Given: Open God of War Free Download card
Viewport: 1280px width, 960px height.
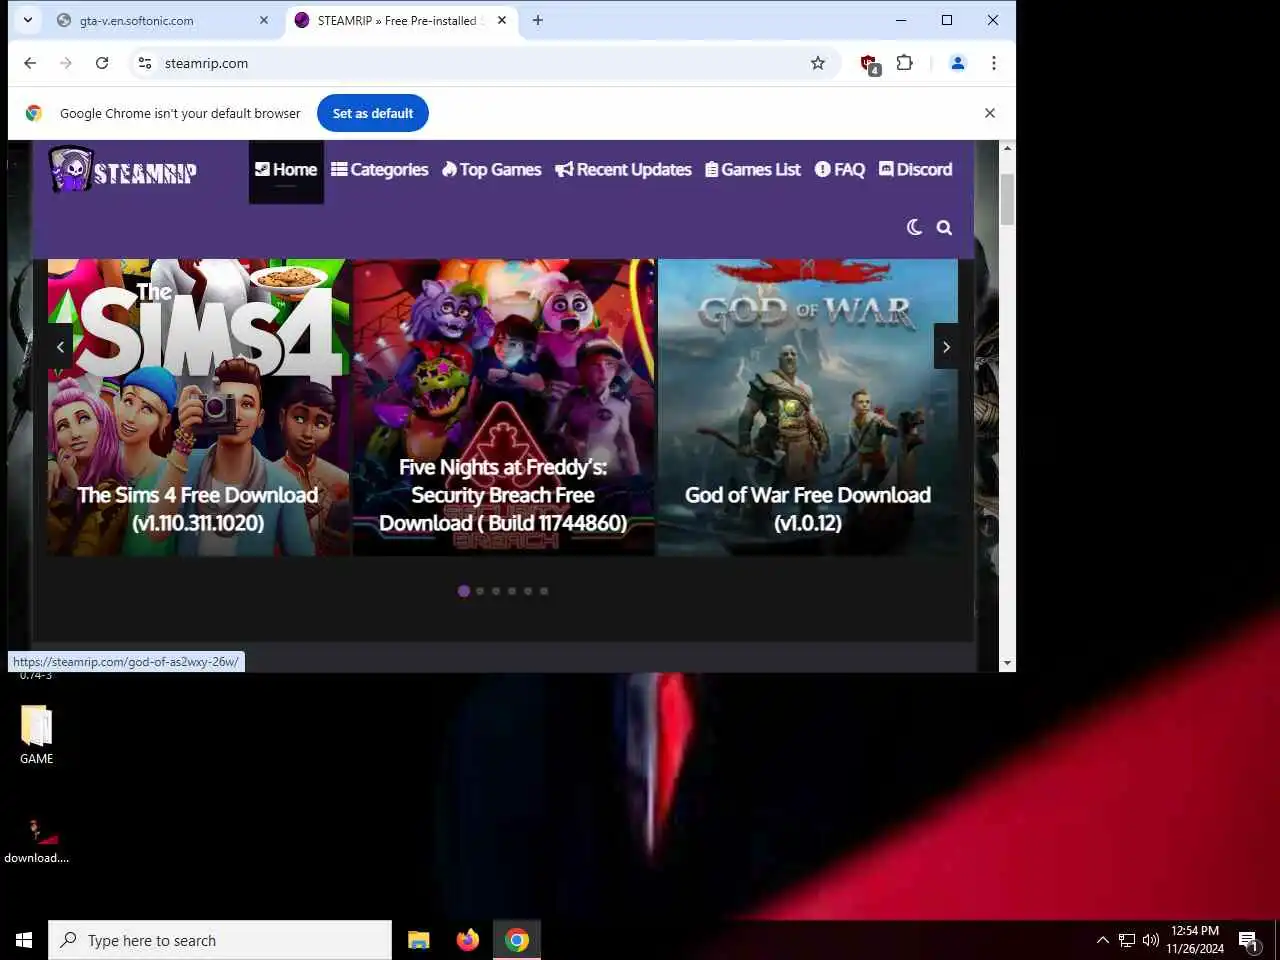Looking at the screenshot, I should coord(808,408).
